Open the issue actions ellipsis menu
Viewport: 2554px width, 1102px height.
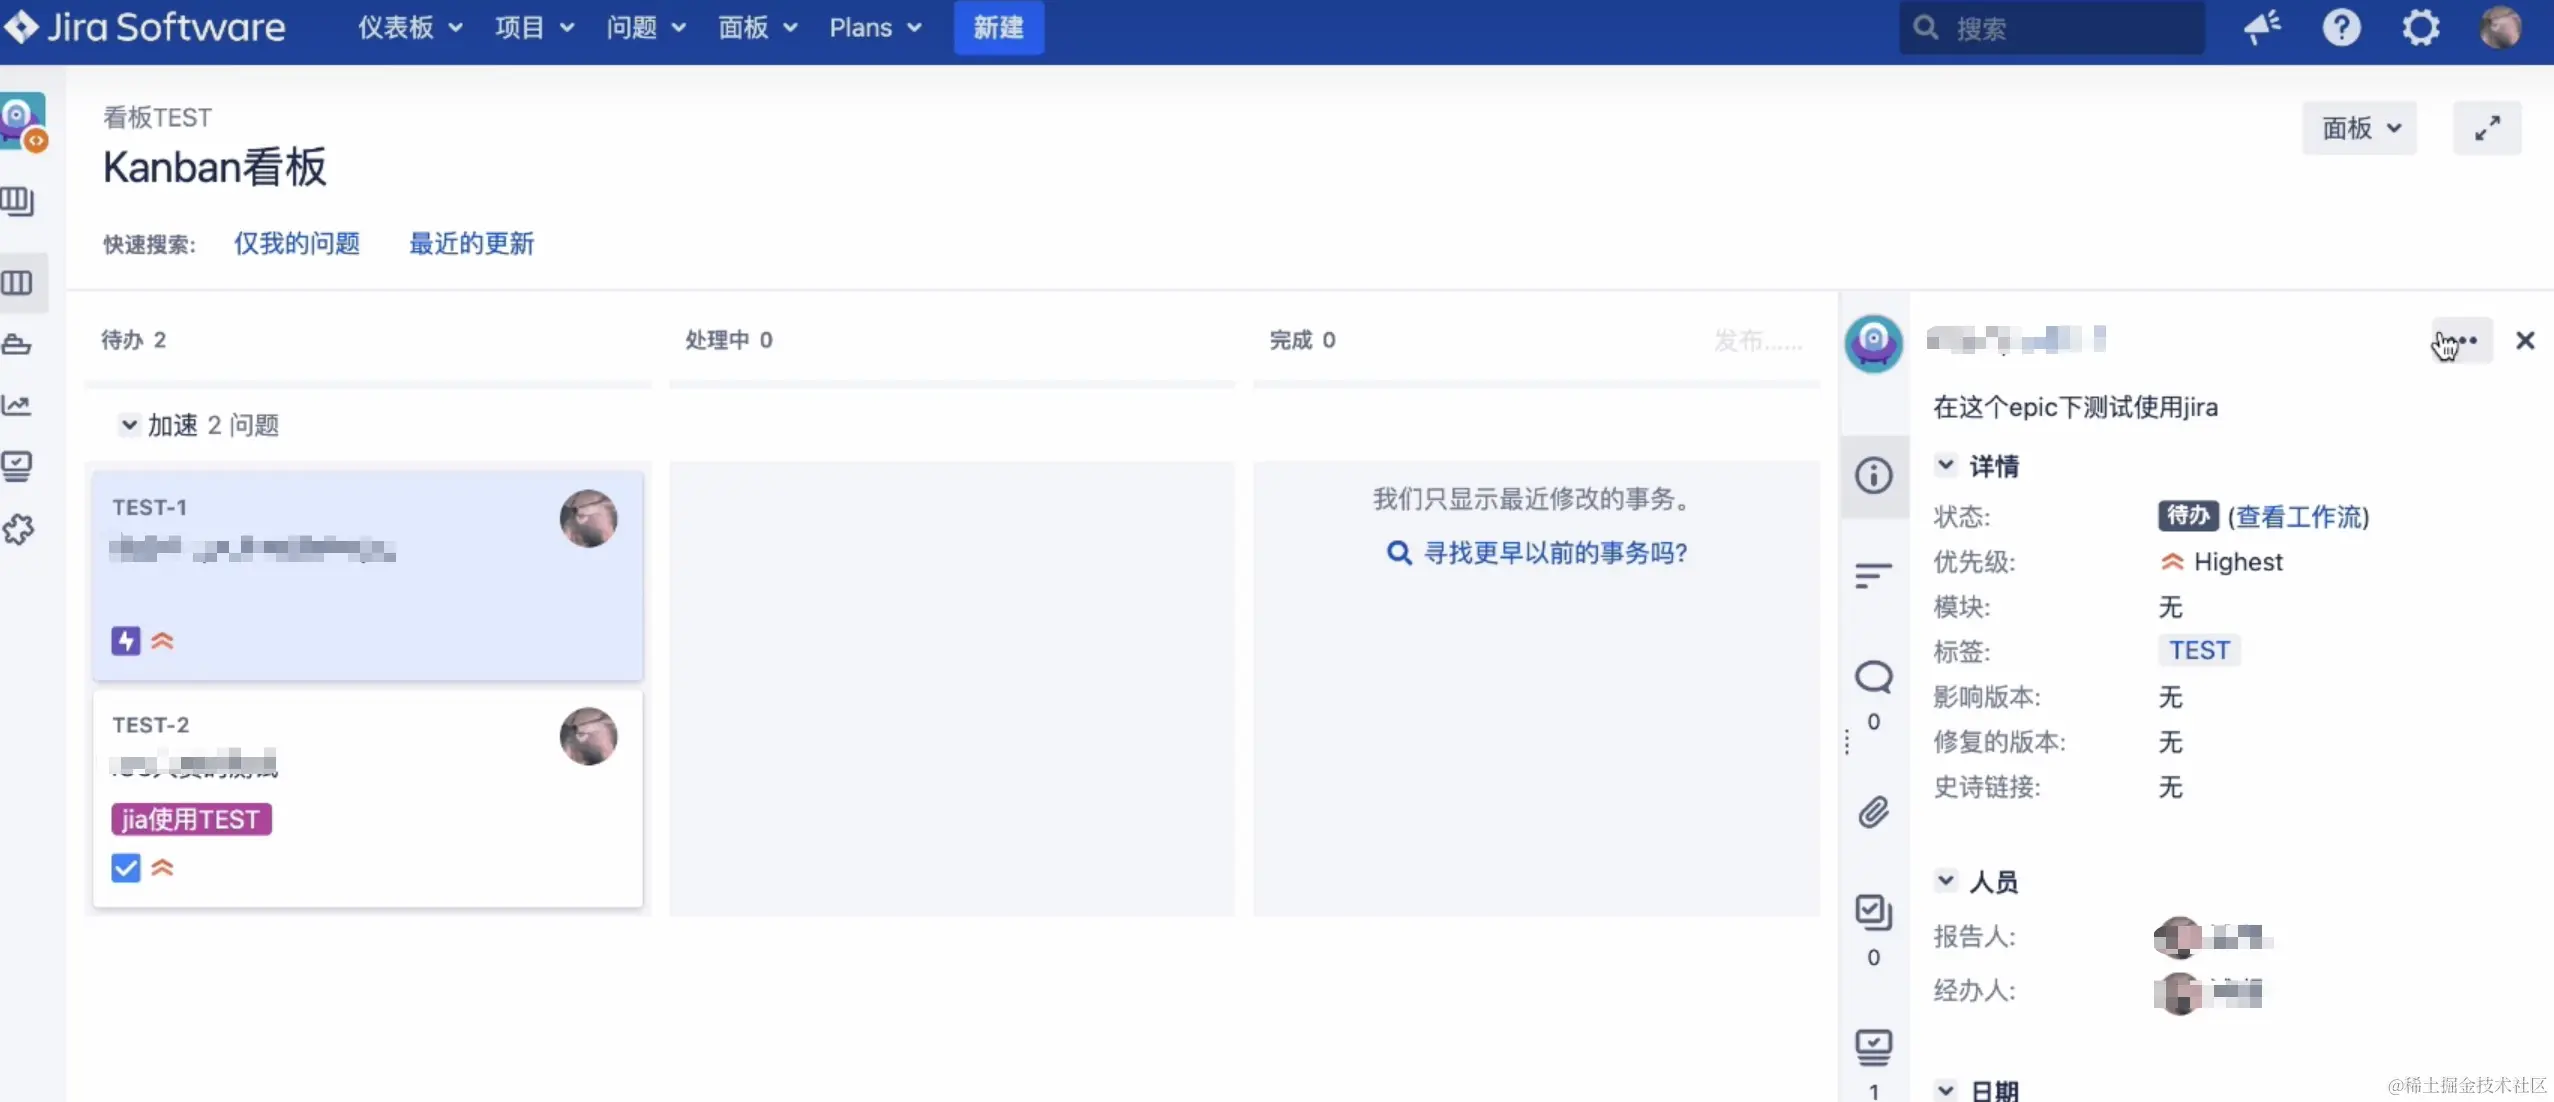click(x=2461, y=340)
